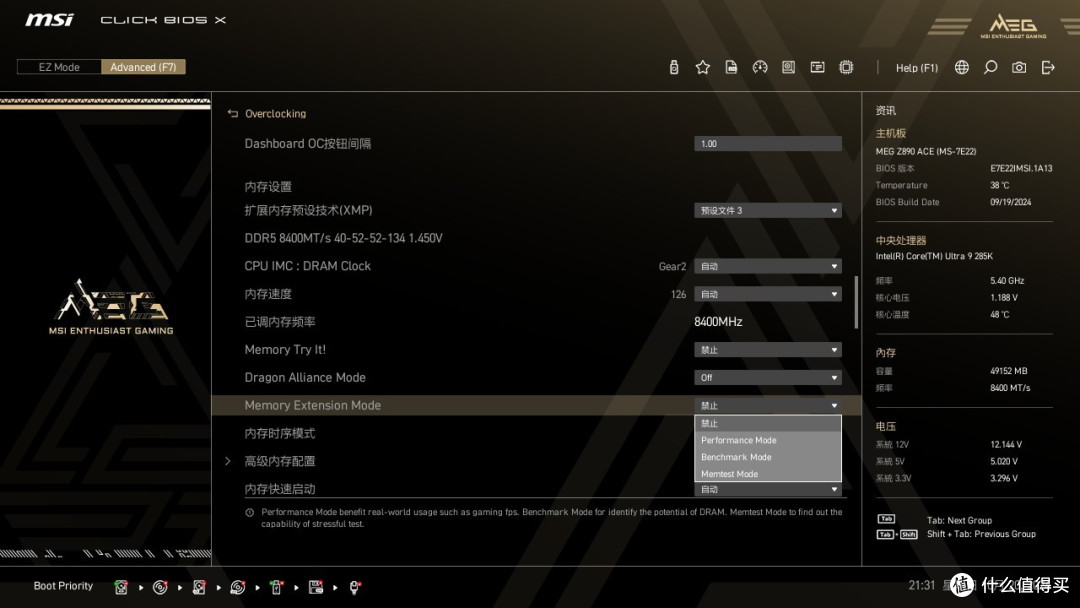The width and height of the screenshot is (1080, 608).
Task: Switch to EZ Mode
Action: click(59, 67)
